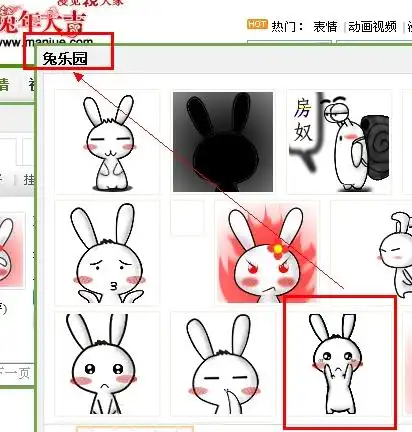The height and width of the screenshot is (432, 412).
Task: Click the sleepy-eyed rabbit emoticon thumbnail
Action: [x=107, y=142]
